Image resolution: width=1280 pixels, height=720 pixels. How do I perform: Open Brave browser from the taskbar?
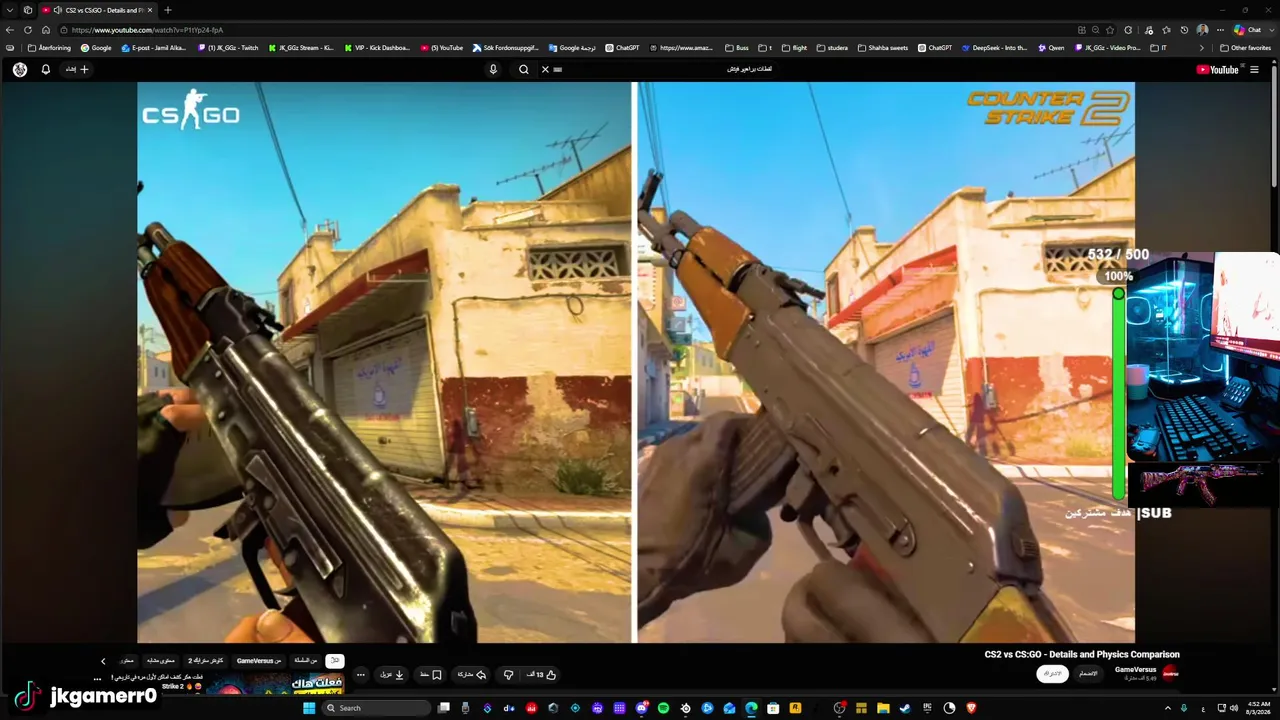pos(971,708)
